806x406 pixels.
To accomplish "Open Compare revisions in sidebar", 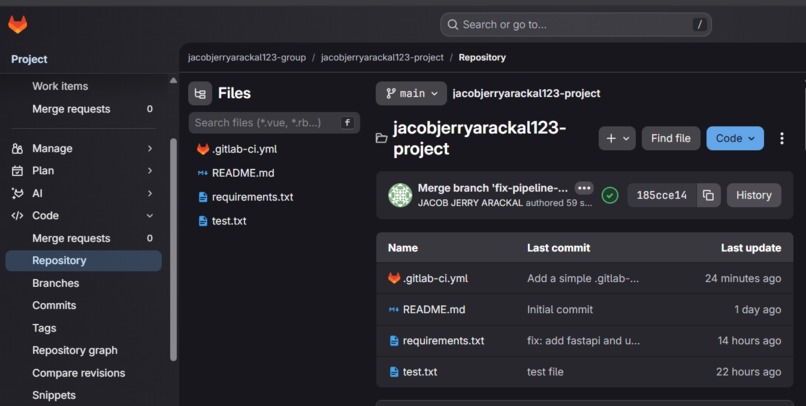I will [79, 373].
